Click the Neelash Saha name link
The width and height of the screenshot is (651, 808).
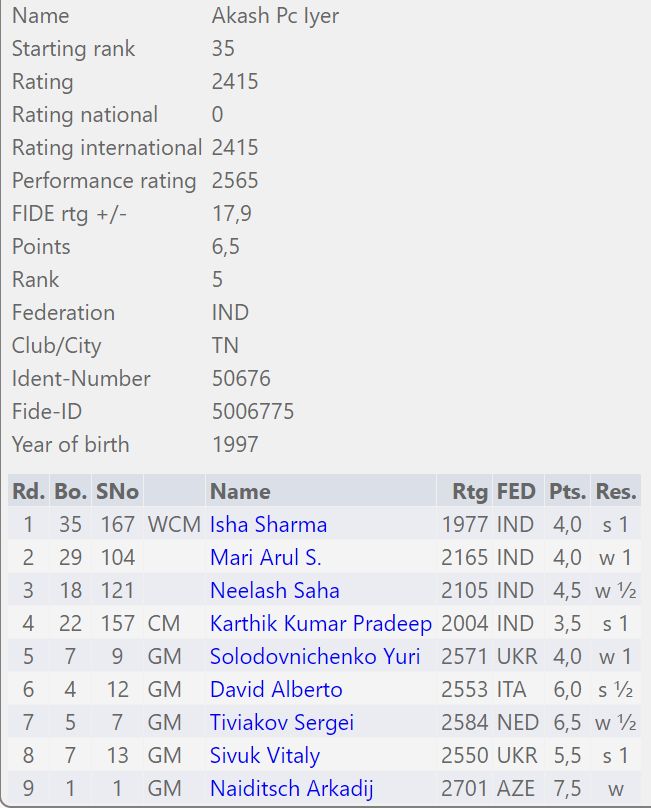275,591
